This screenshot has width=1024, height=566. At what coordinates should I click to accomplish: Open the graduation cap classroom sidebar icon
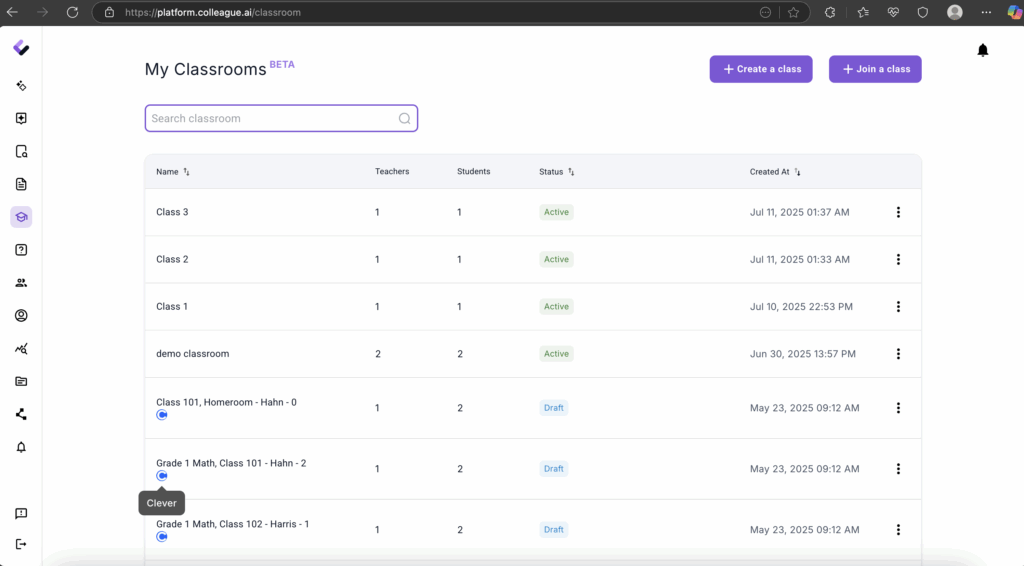click(21, 217)
